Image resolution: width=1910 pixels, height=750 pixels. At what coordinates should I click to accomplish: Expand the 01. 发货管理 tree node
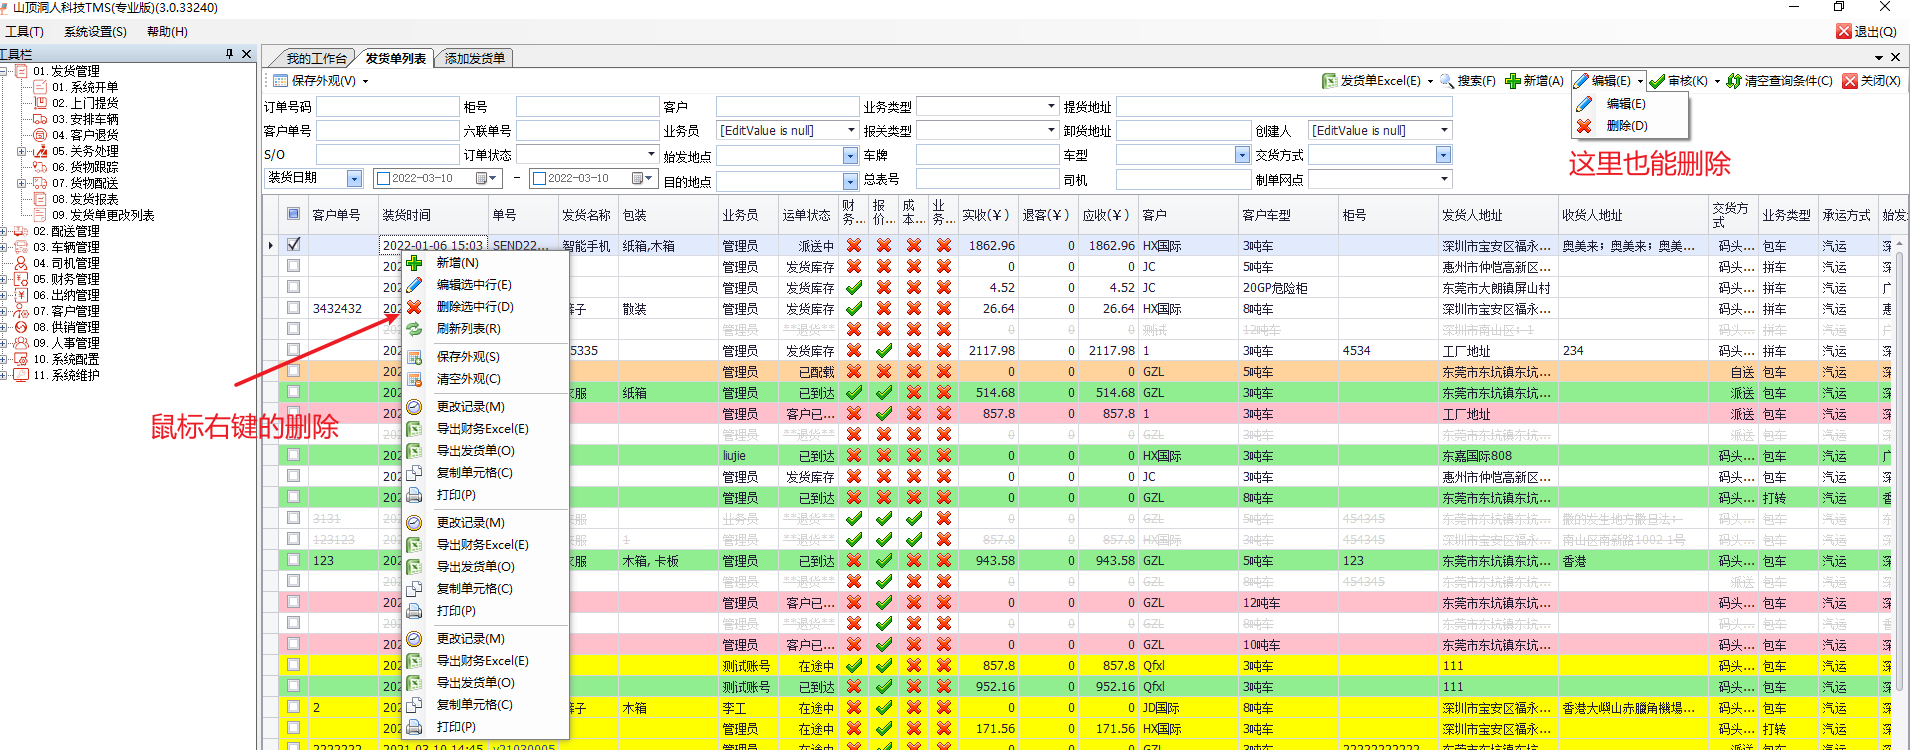click(x=5, y=71)
